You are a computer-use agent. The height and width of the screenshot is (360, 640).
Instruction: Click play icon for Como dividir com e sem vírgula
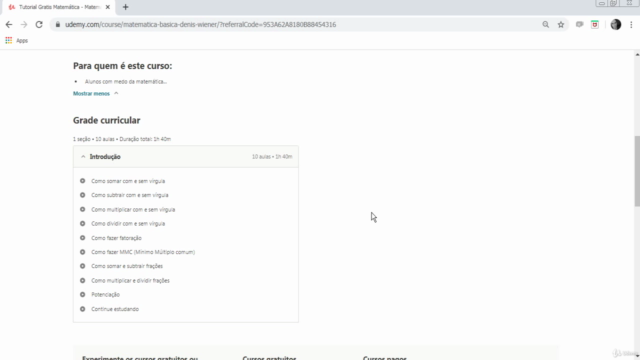[82, 224]
